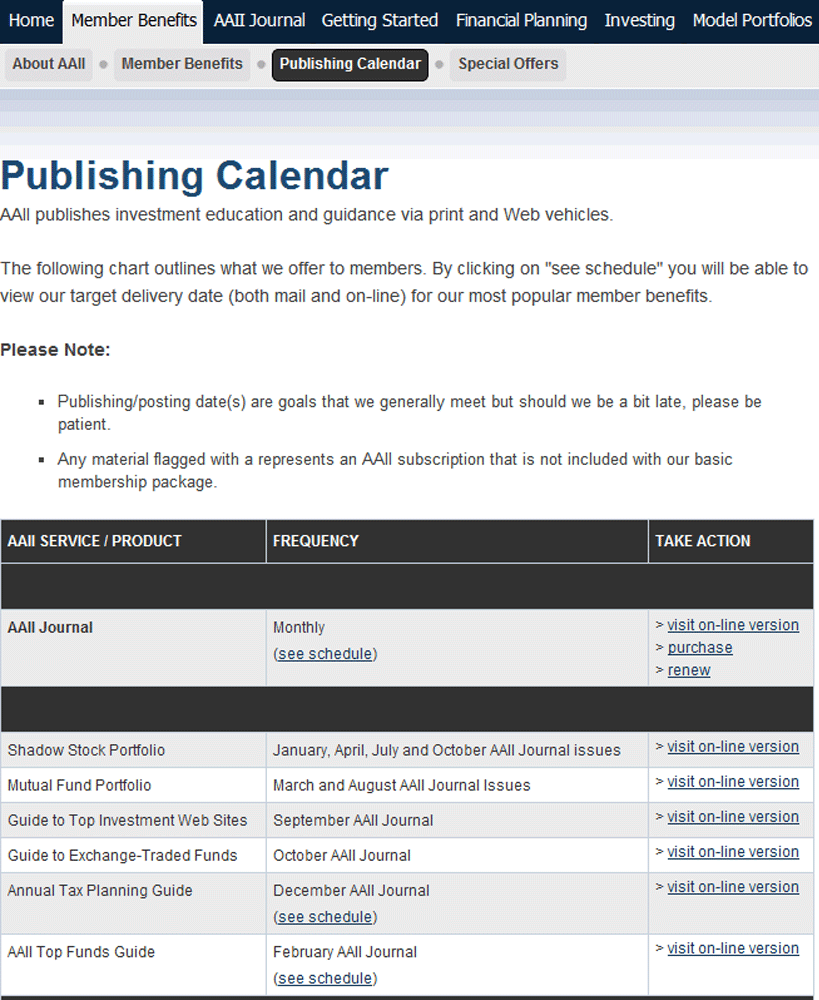View the schedule for the monthly AAII Journal
The width and height of the screenshot is (819, 1000).
click(x=325, y=654)
